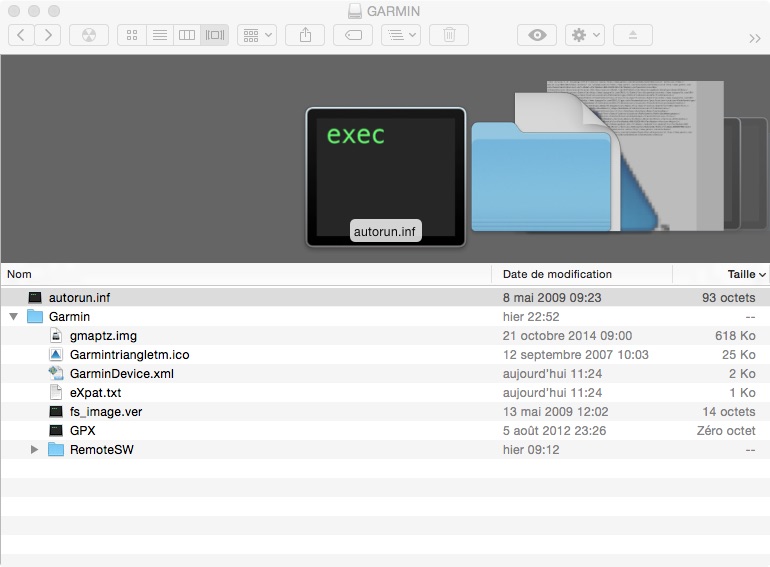
Task: Click the fs_image.ver file icon
Action: pyautogui.click(x=56, y=411)
